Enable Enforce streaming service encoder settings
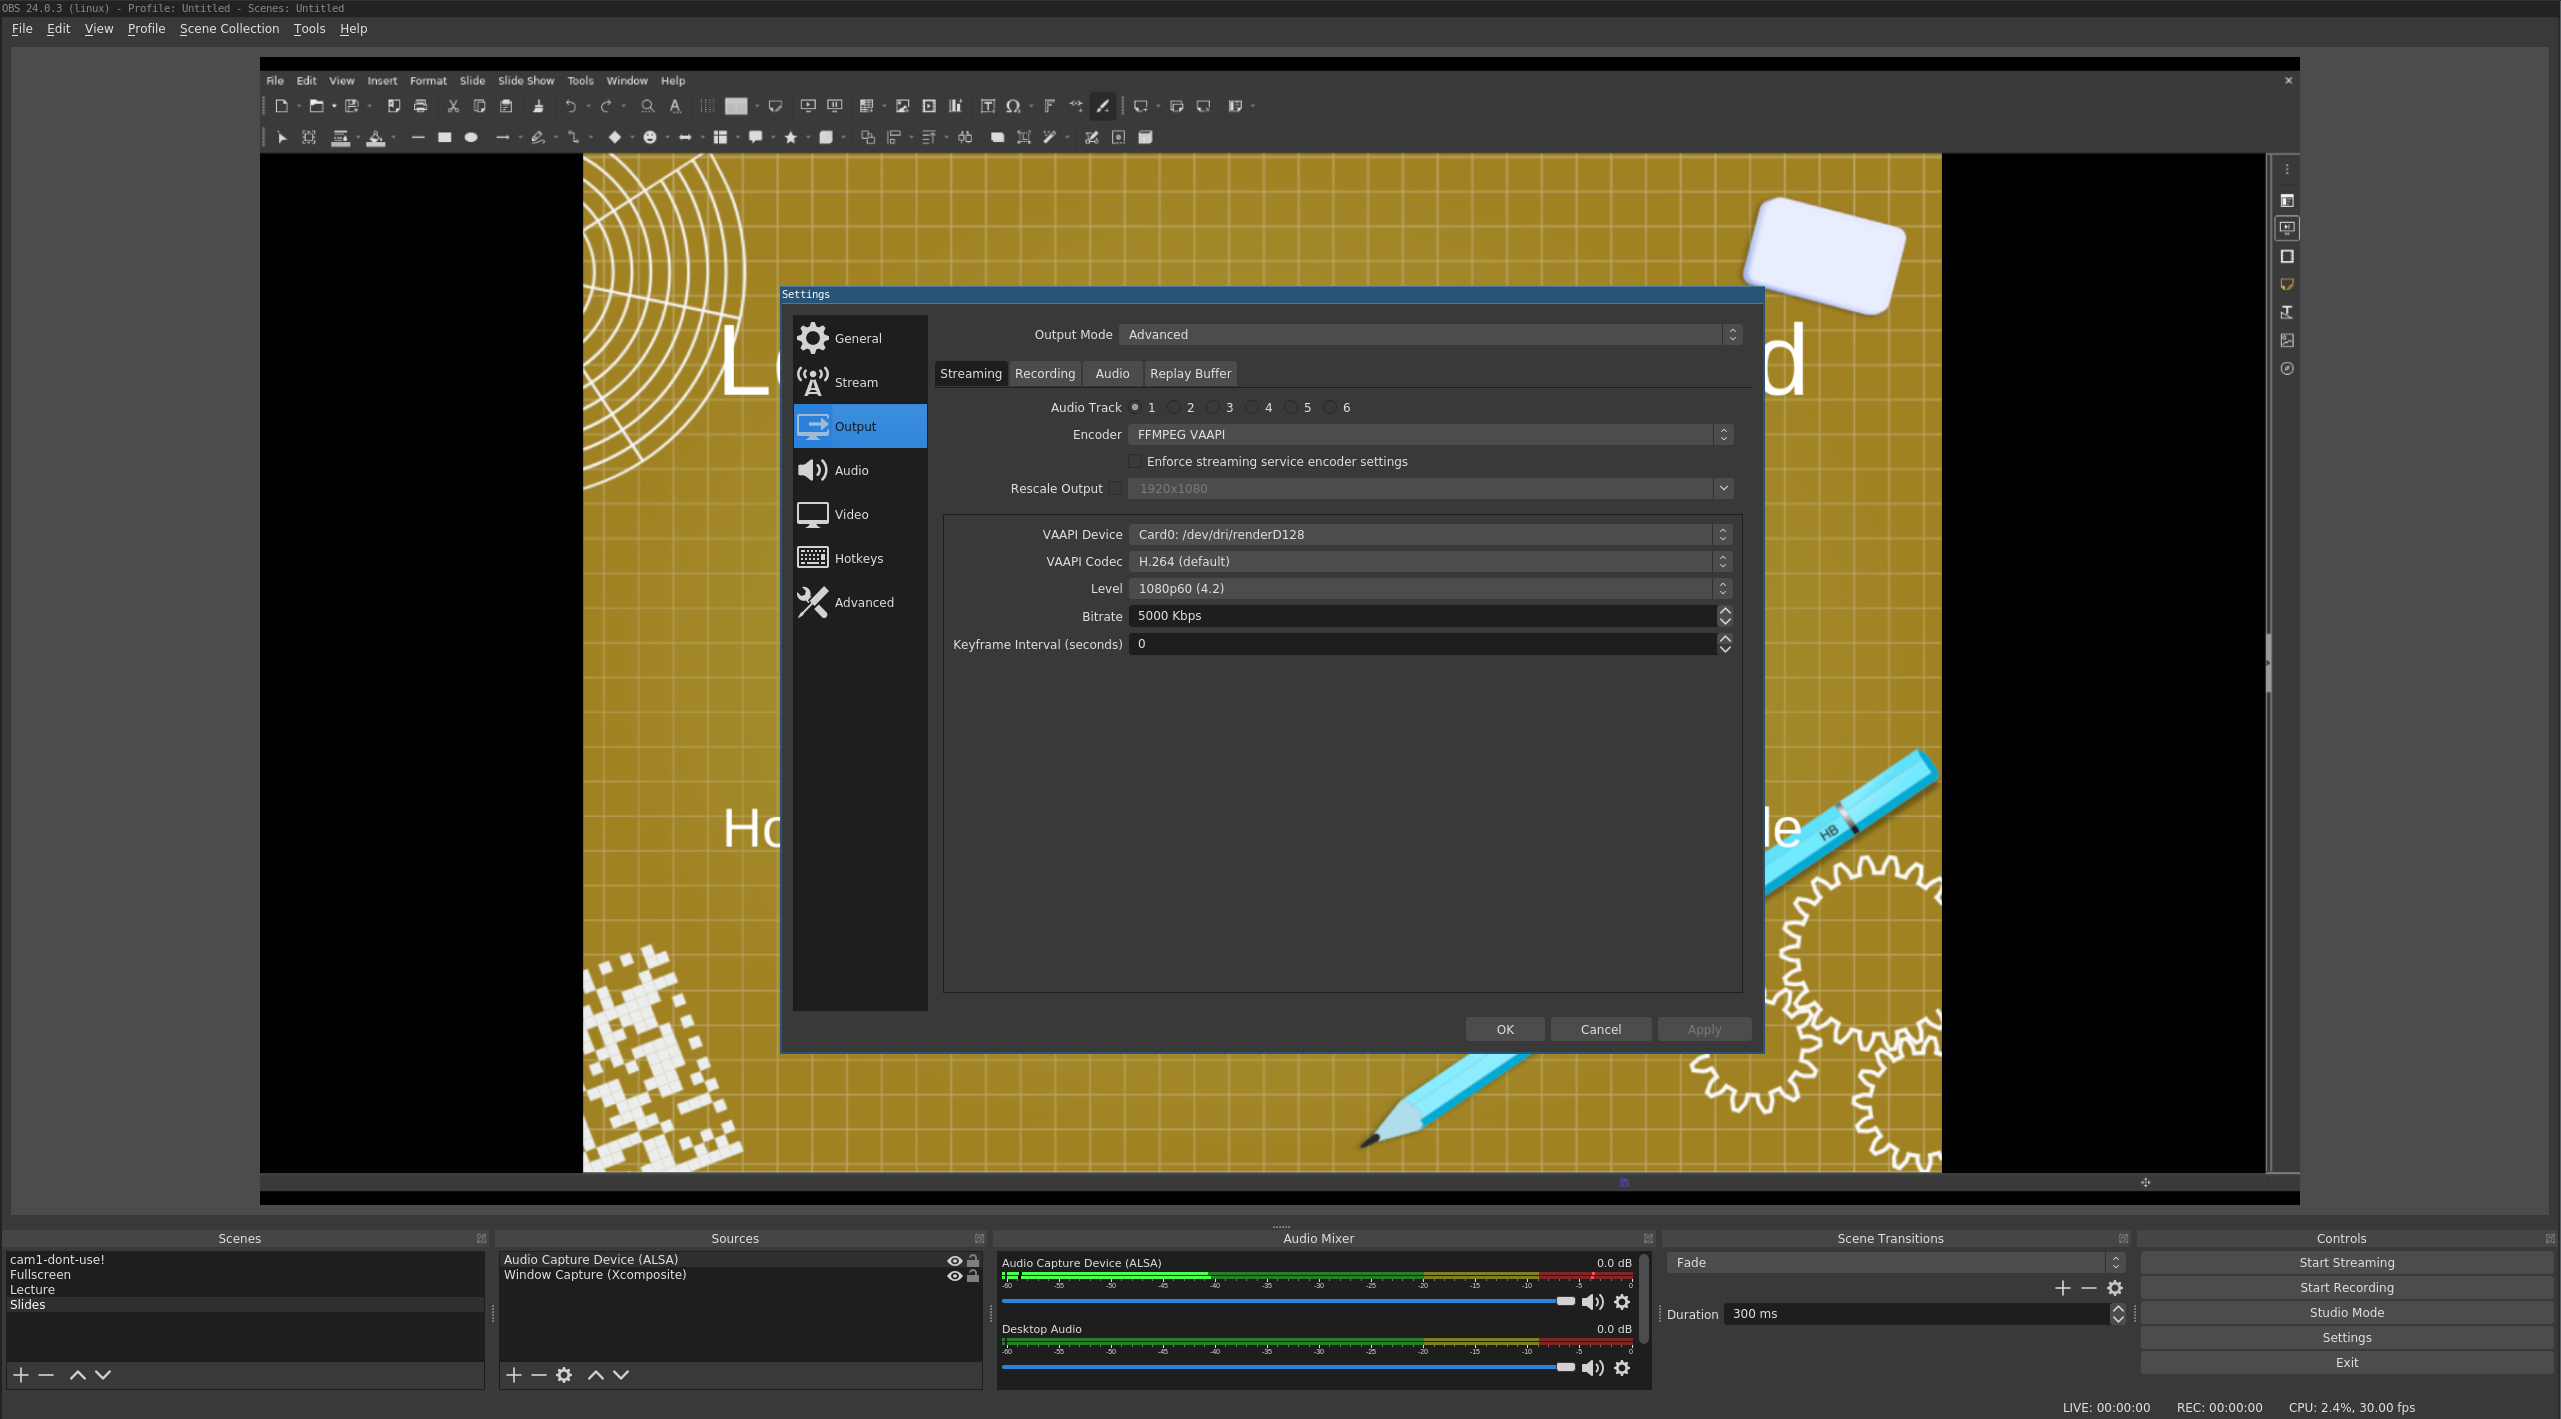The height and width of the screenshot is (1419, 2561). (x=1135, y=461)
